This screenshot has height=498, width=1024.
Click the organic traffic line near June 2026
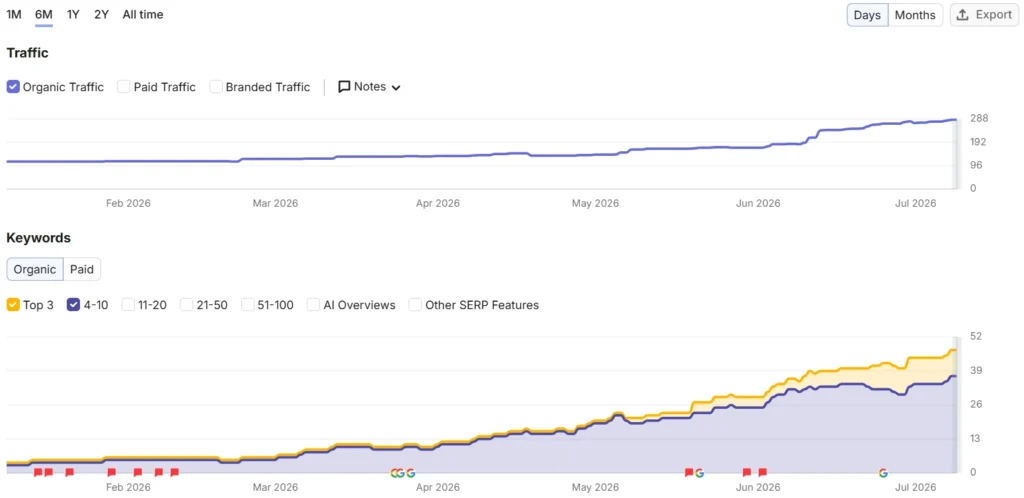click(x=758, y=148)
